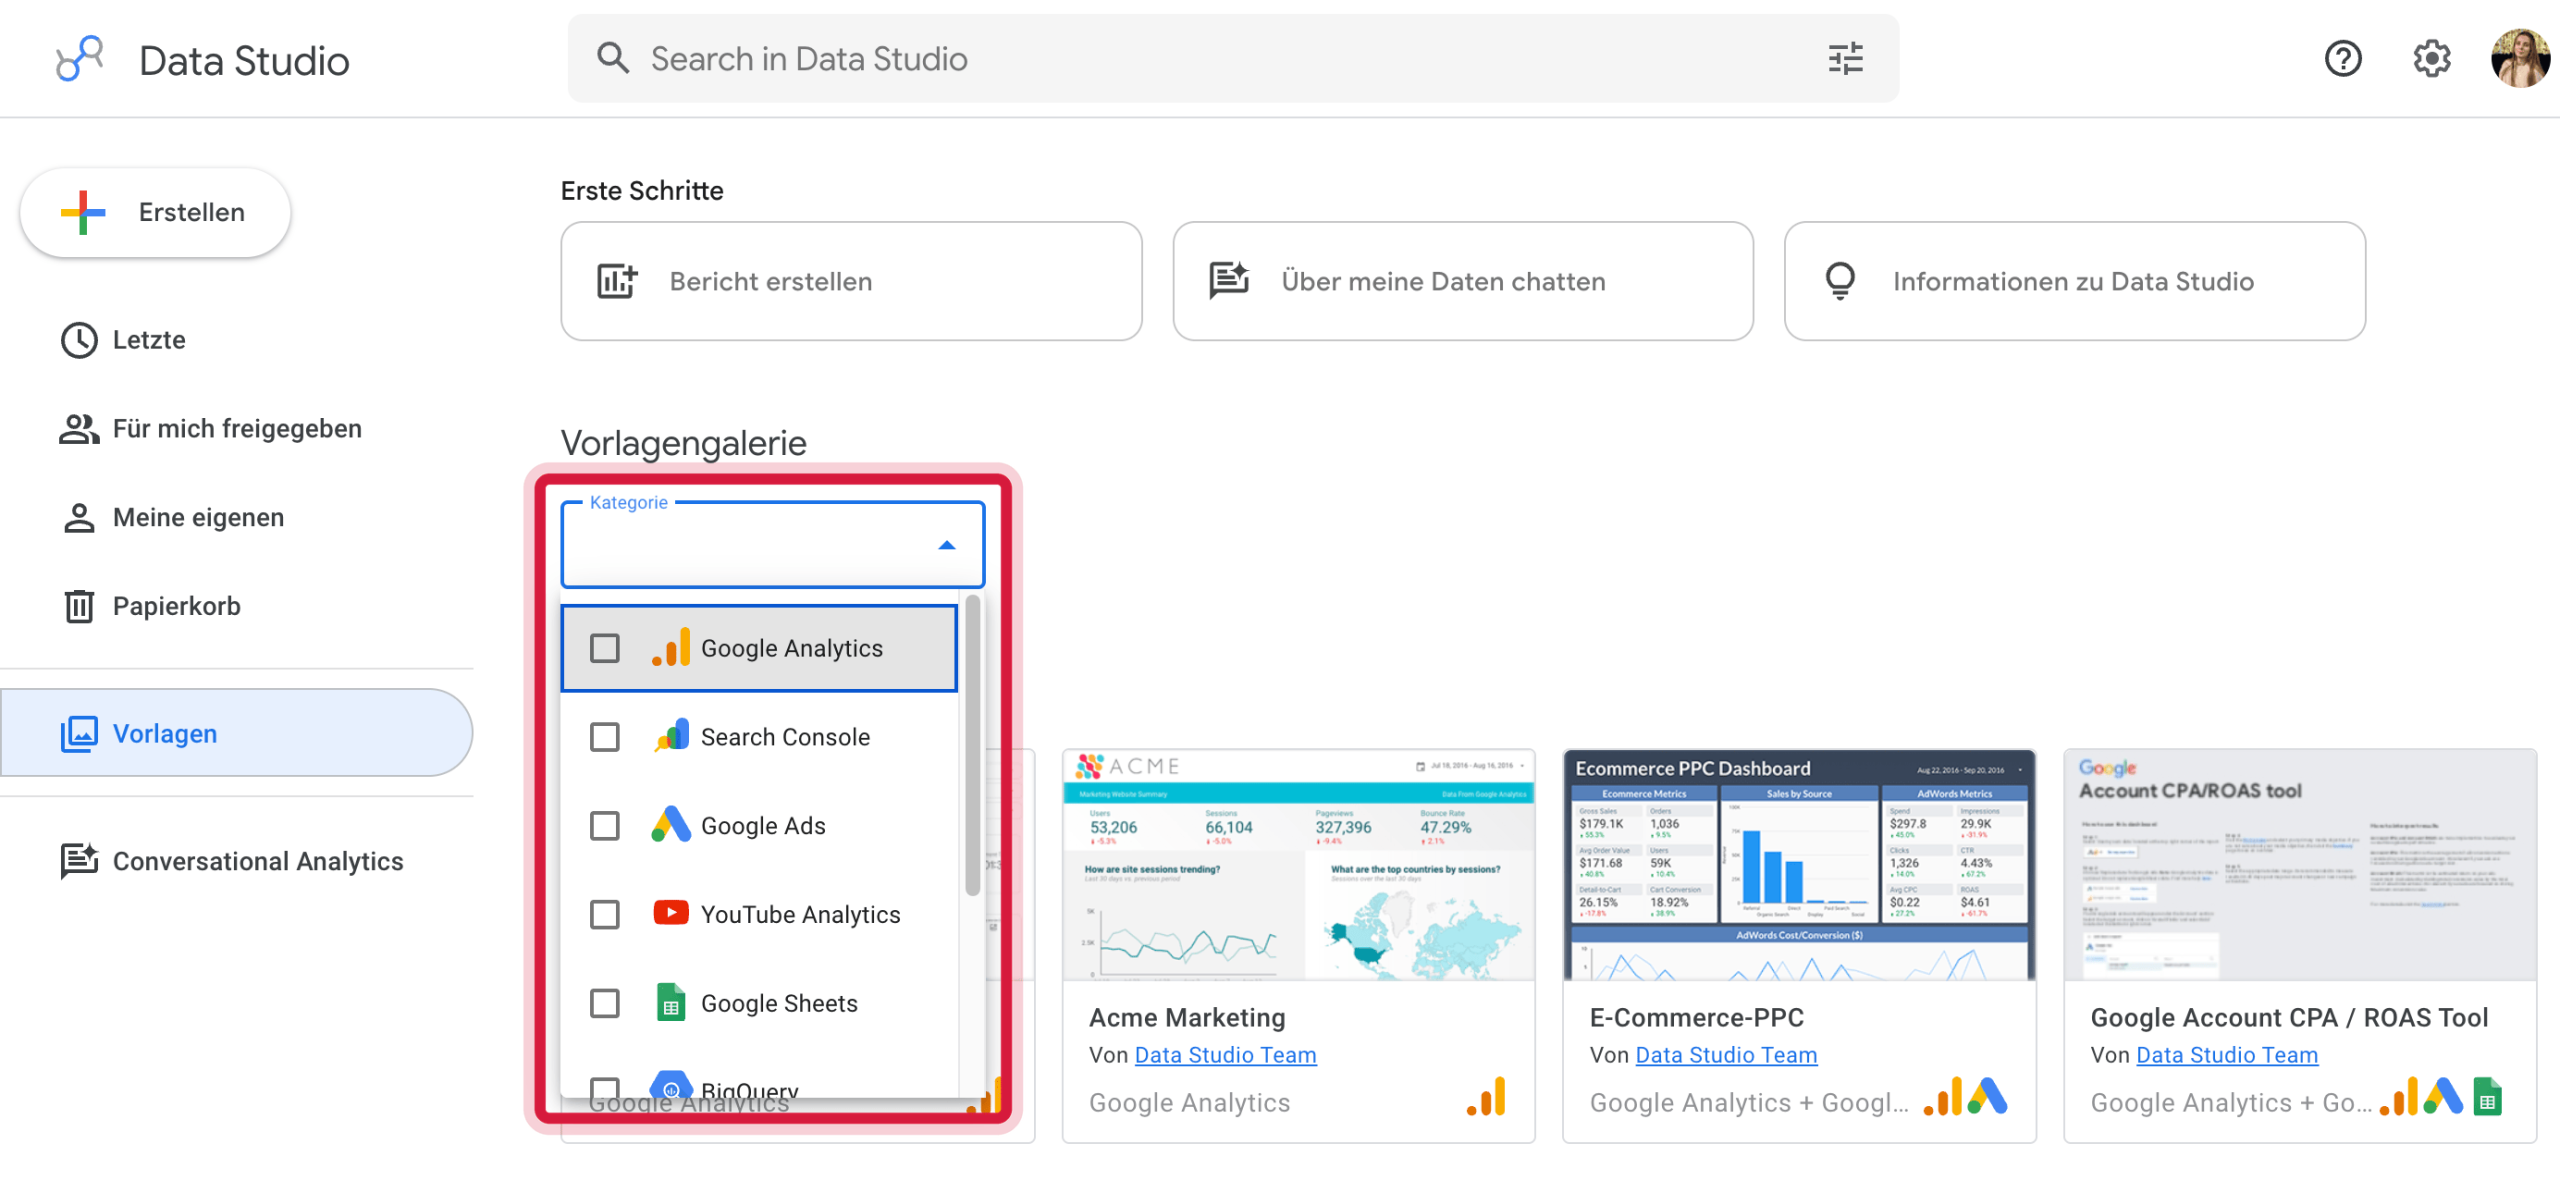Click the colorful plus icon in Erstellen
The height and width of the screenshot is (1193, 2560).
point(83,212)
